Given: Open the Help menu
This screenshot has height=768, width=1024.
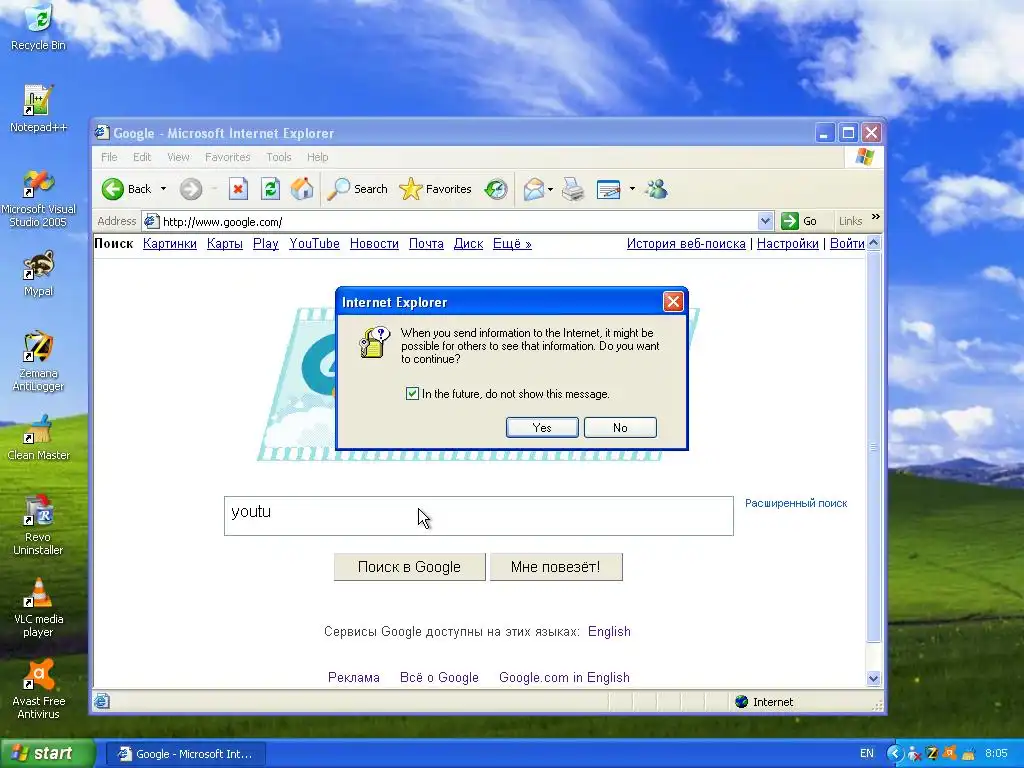Looking at the screenshot, I should click(x=317, y=157).
